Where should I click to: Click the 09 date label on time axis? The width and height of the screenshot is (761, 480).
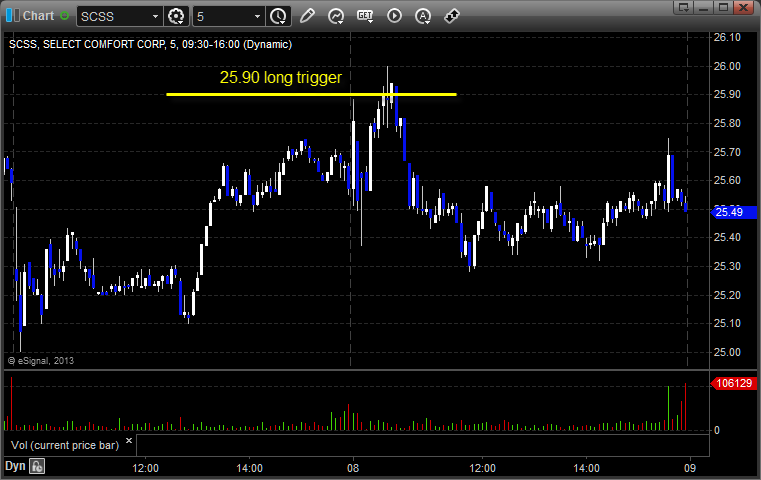tap(690, 468)
